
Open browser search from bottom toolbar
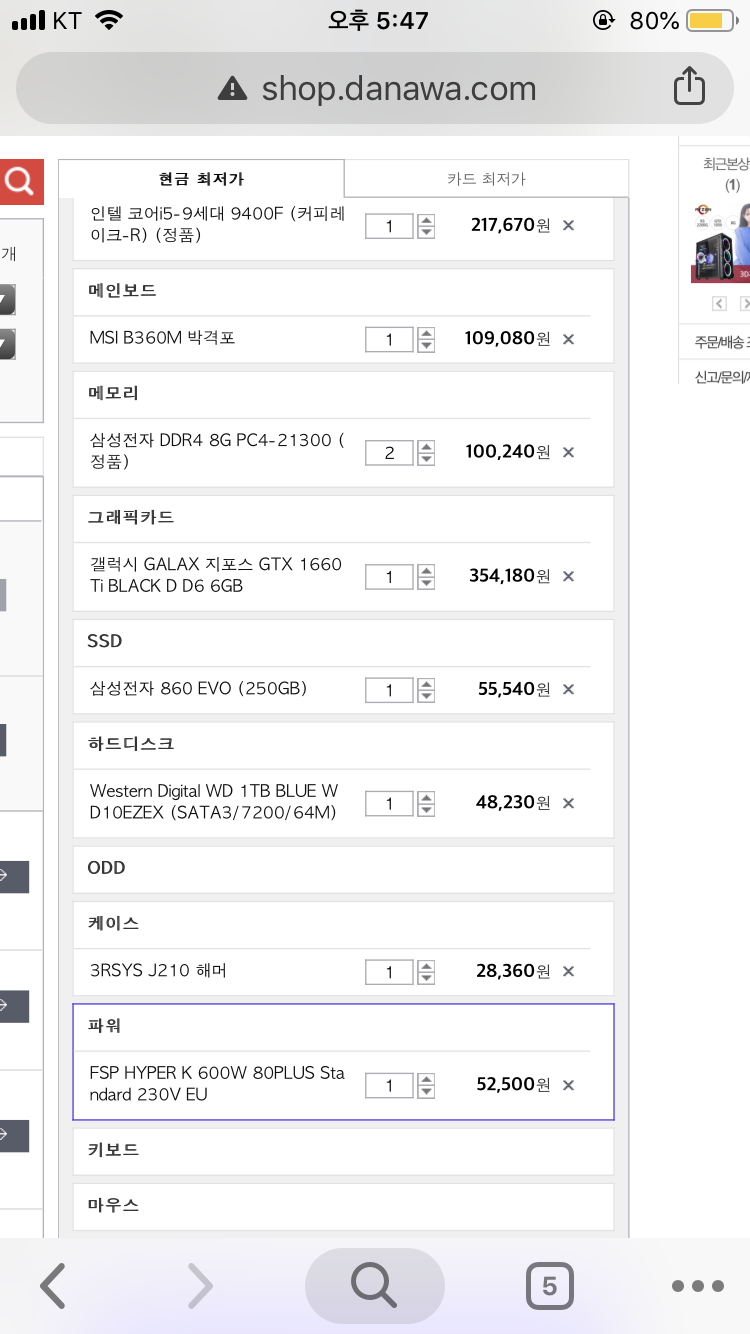click(374, 1285)
